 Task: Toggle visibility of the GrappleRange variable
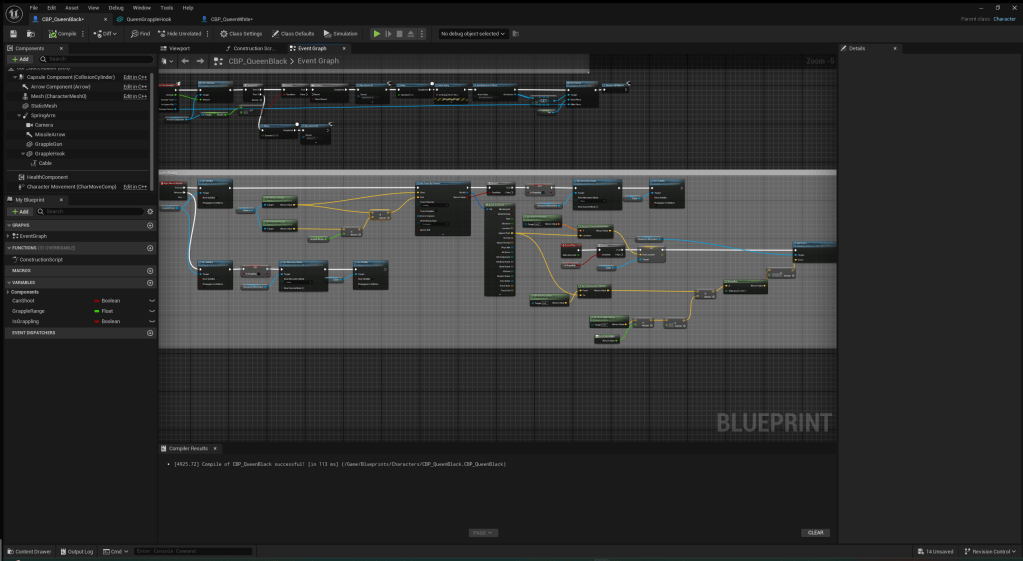point(152,311)
